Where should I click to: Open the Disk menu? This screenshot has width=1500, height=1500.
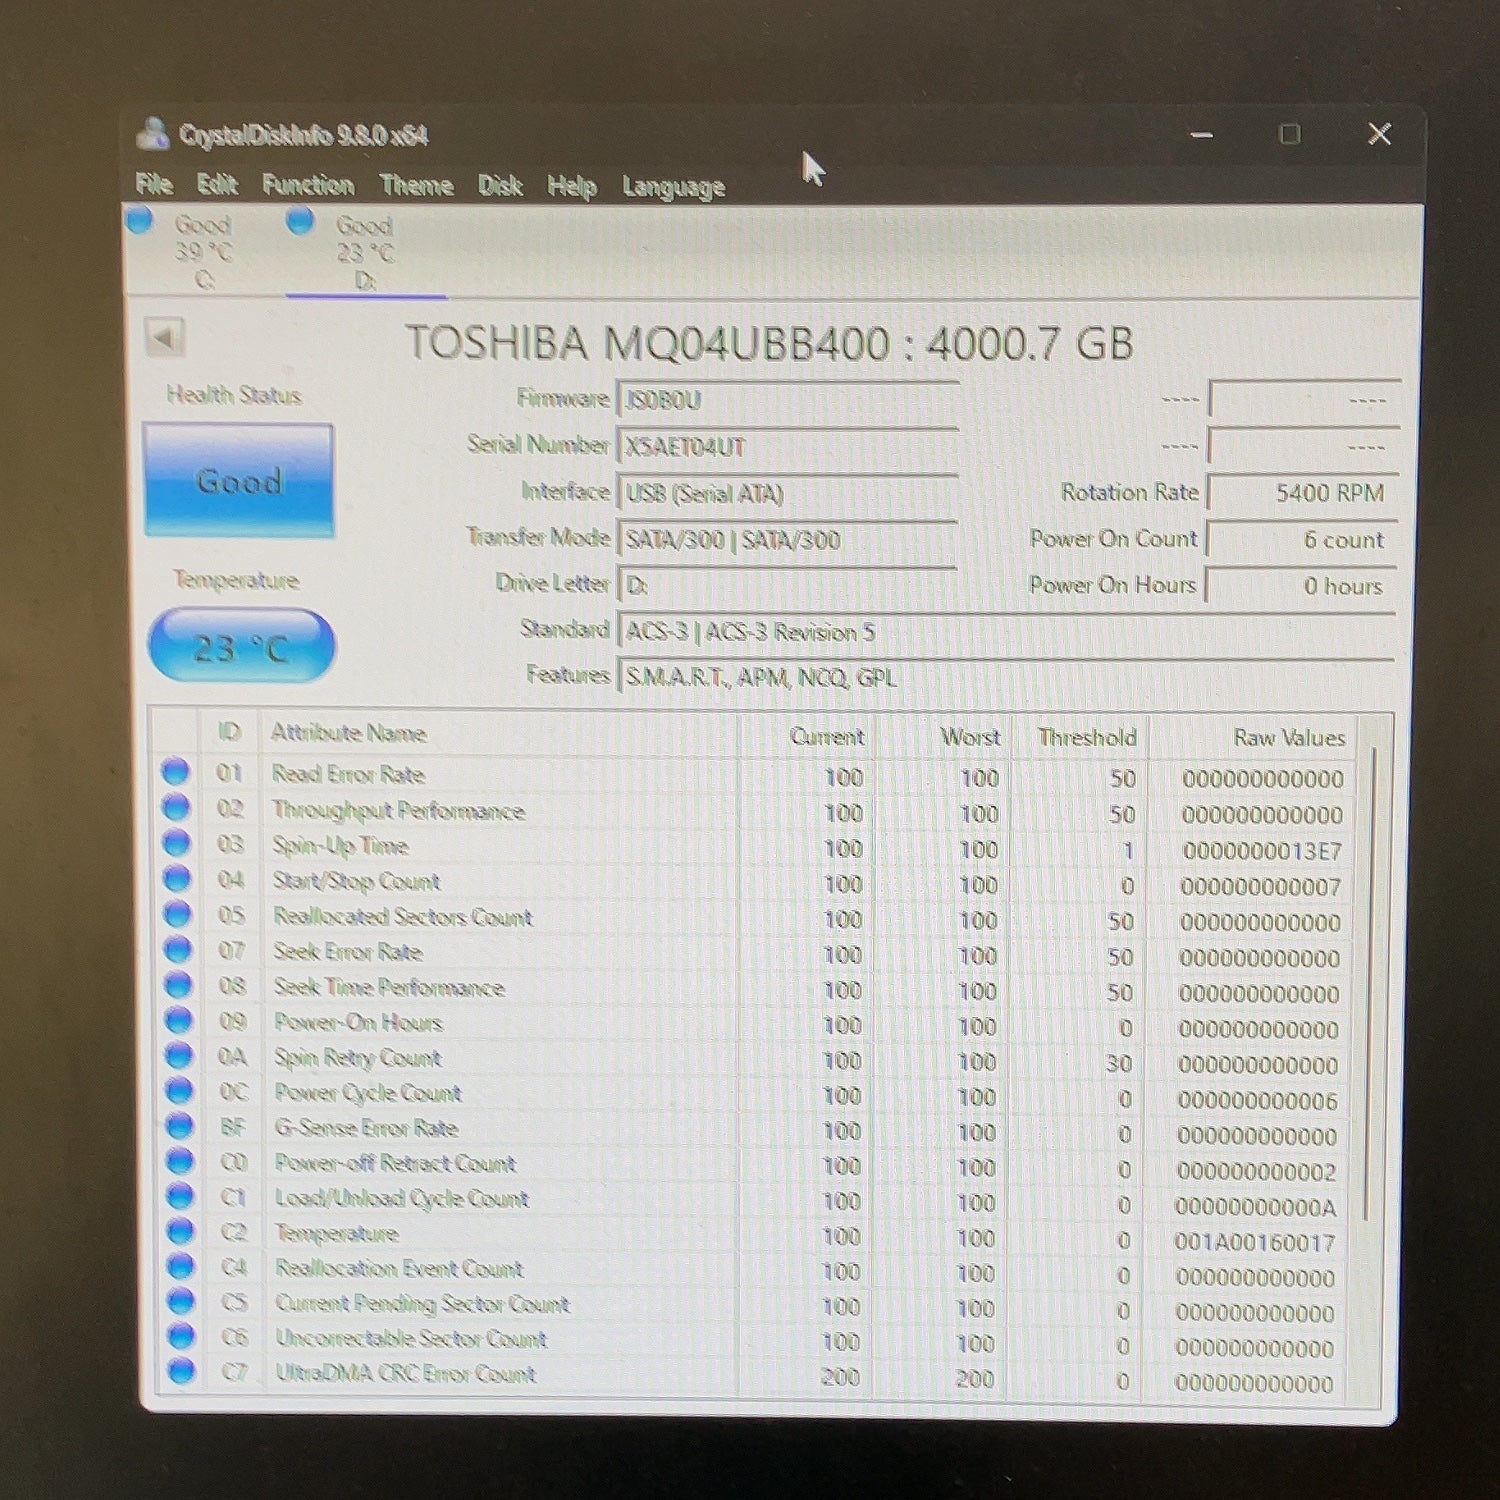[500, 186]
